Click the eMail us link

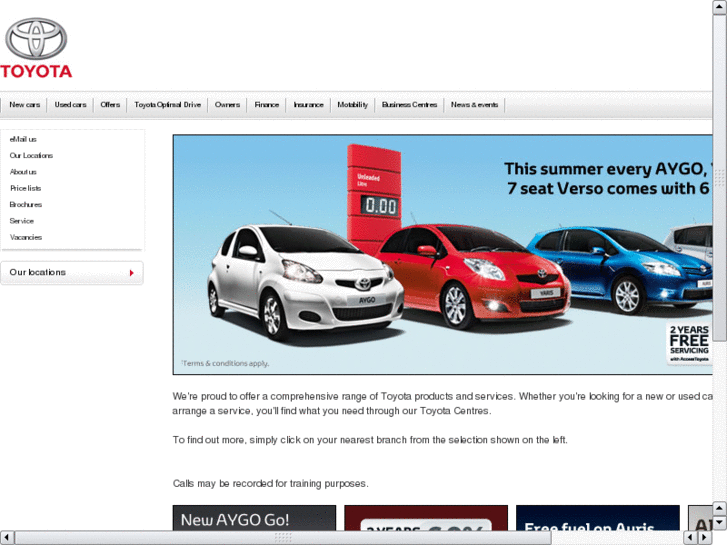pos(23,139)
